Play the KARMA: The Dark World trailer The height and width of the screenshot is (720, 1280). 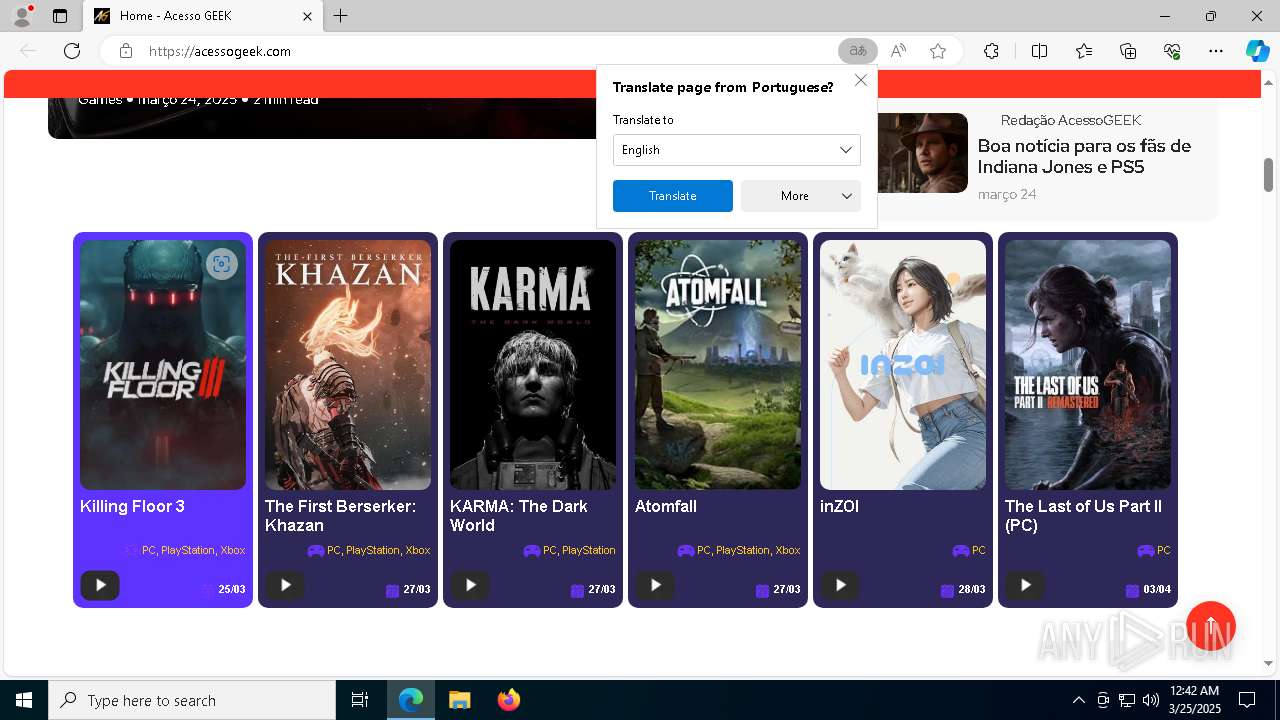(470, 585)
